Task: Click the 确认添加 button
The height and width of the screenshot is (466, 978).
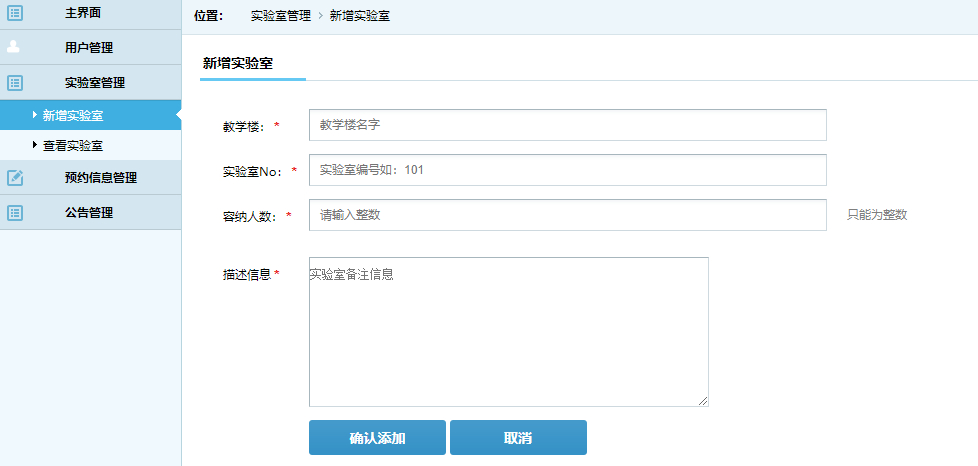Action: [377, 437]
